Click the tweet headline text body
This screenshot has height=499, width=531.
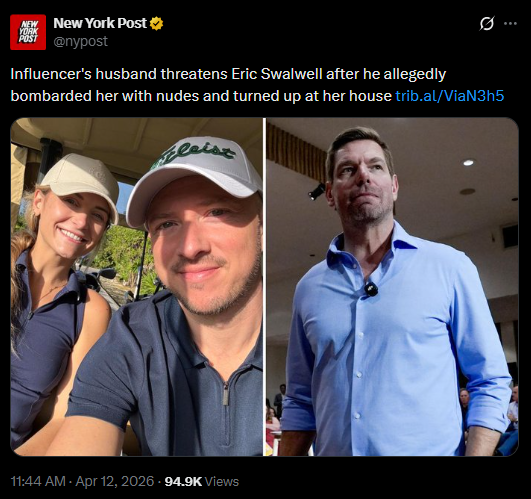pyautogui.click(x=257, y=85)
